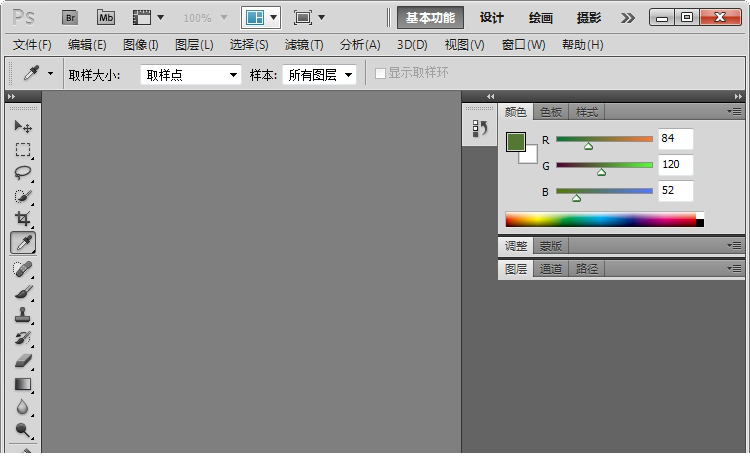Viewport: 750px width, 471px height.
Task: Open the 帮助(H) menu
Action: [x=583, y=45]
